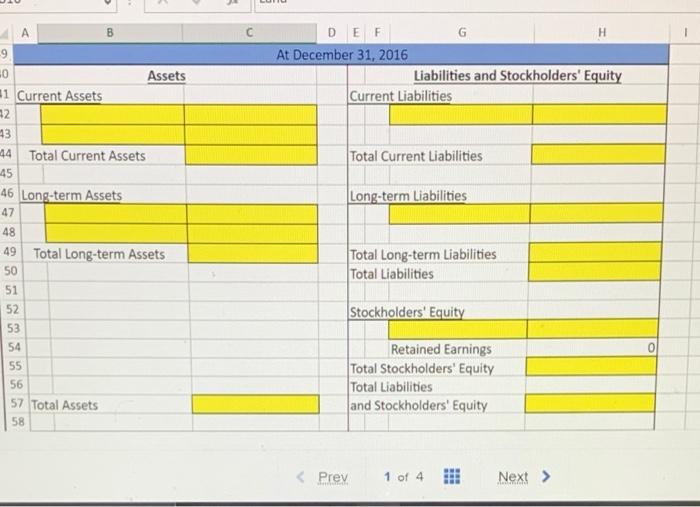The width and height of the screenshot is (700, 507).
Task: Select column B header
Action: pyautogui.click(x=110, y=33)
